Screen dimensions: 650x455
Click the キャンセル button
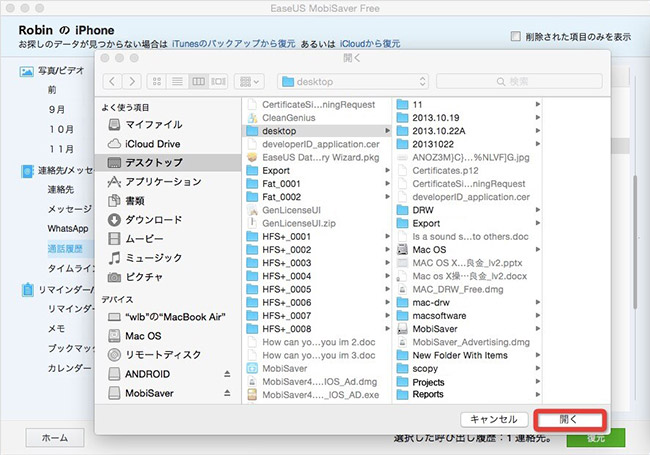tap(494, 419)
